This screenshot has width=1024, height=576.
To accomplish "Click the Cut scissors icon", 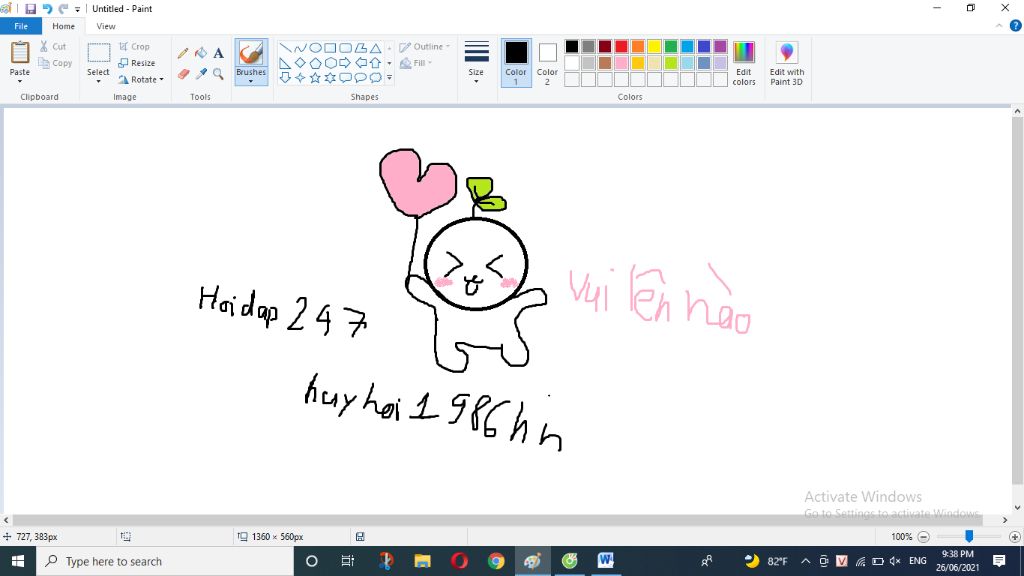I will (44, 46).
